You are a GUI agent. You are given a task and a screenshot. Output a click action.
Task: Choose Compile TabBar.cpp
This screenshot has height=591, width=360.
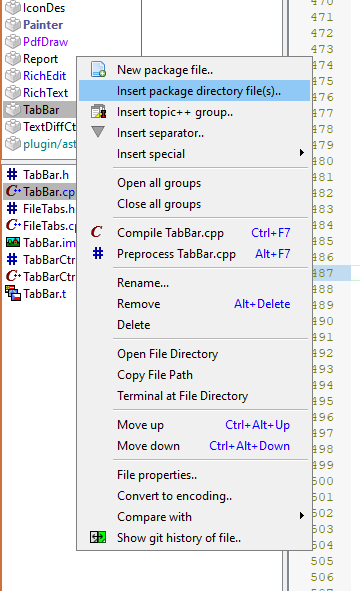coord(194,233)
